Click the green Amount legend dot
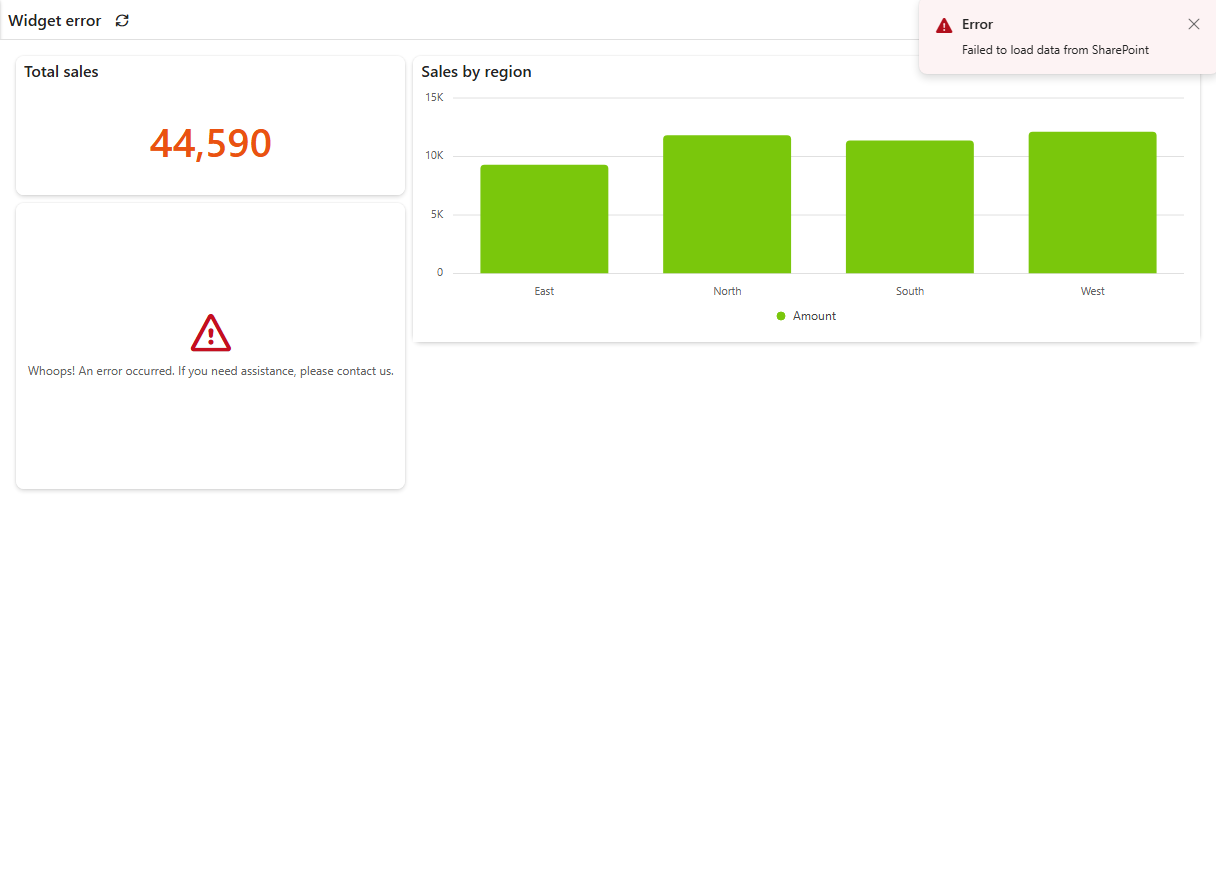 coord(781,316)
